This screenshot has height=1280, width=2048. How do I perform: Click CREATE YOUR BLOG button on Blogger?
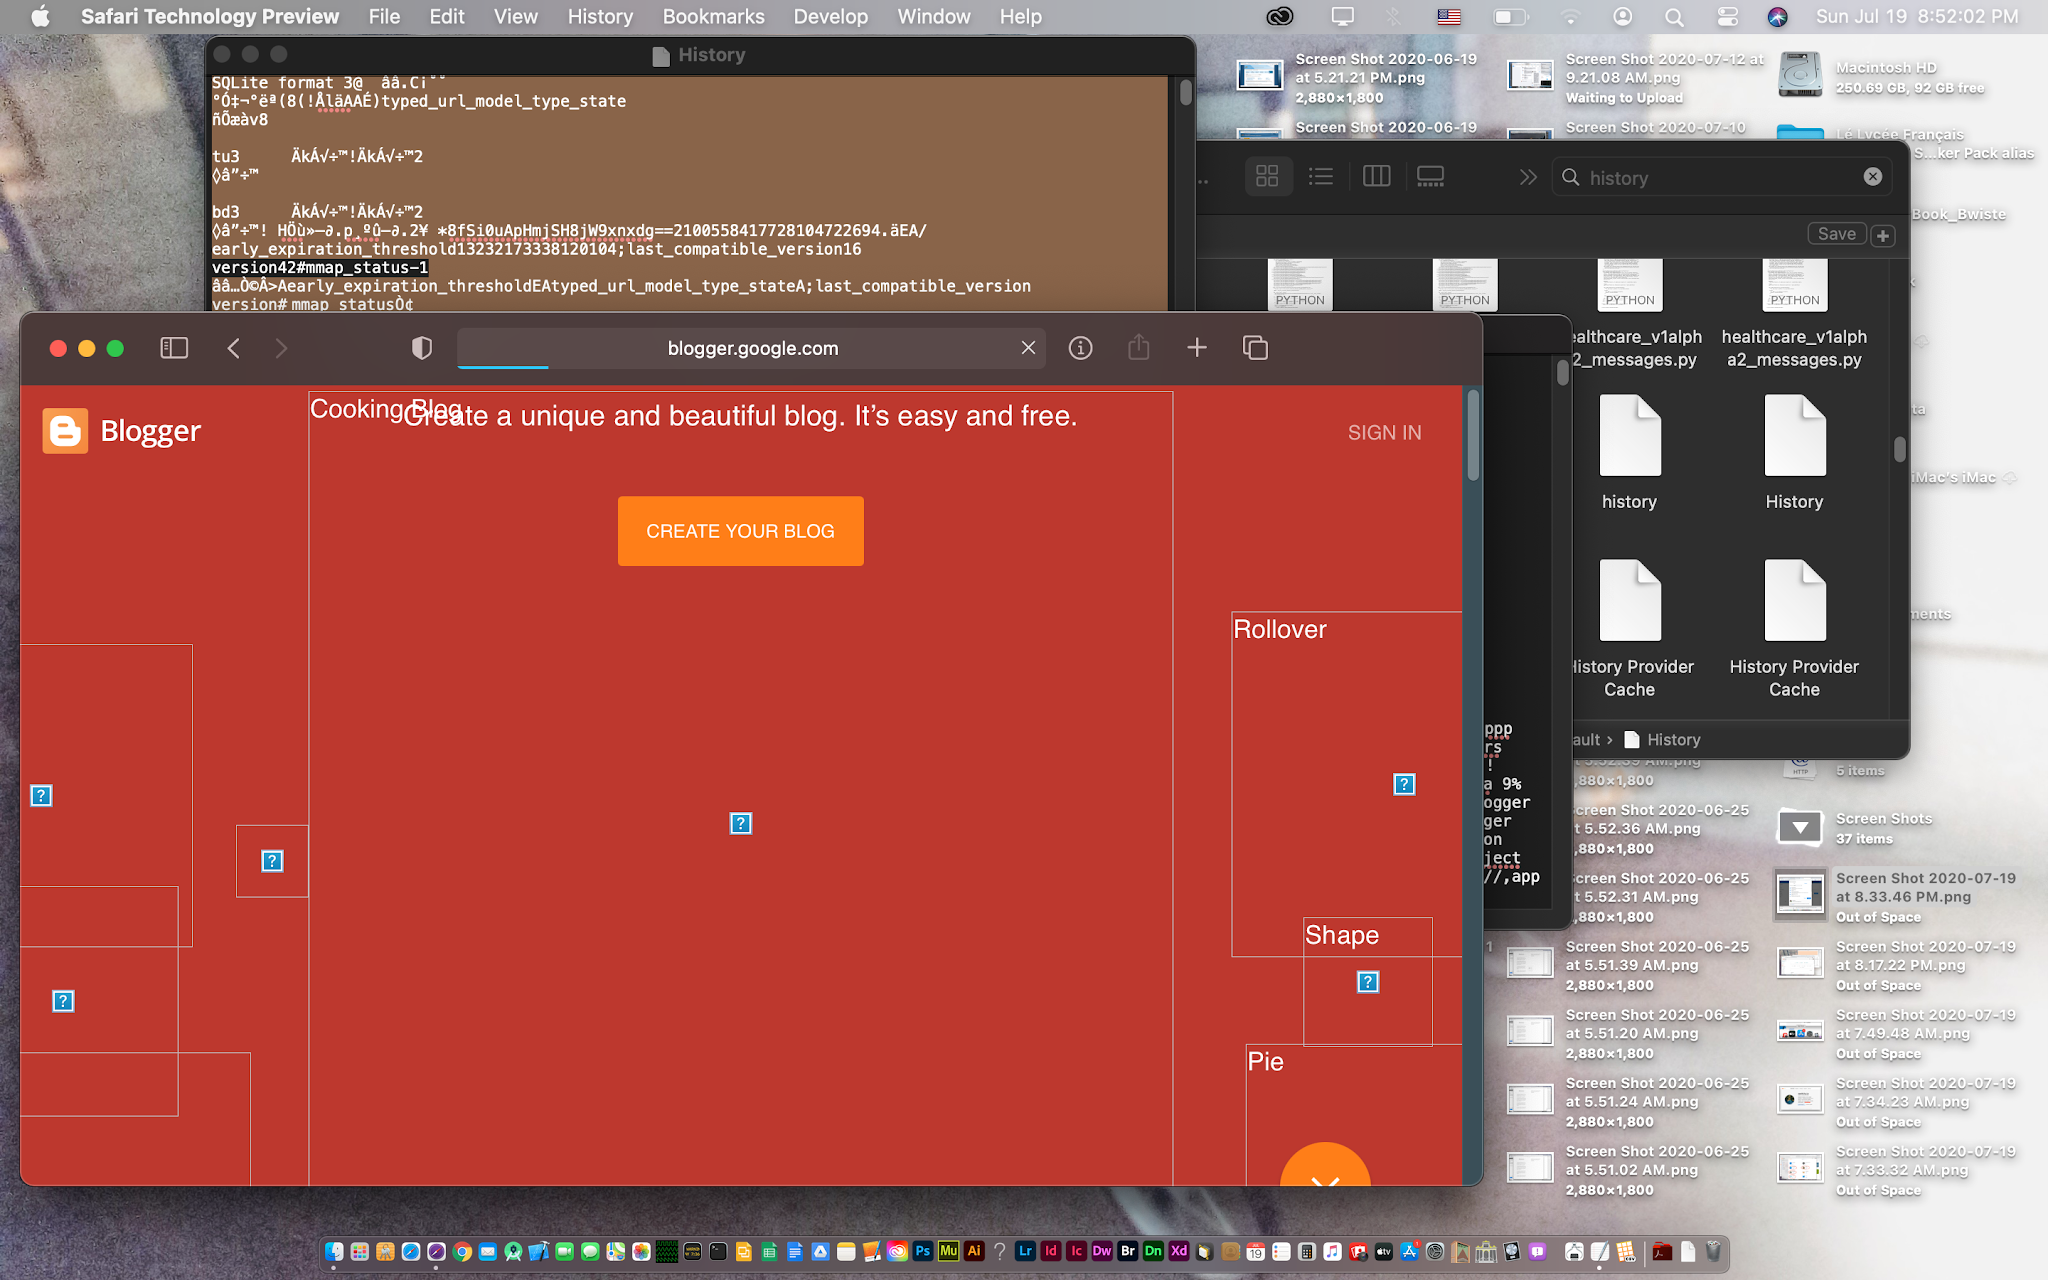(740, 531)
